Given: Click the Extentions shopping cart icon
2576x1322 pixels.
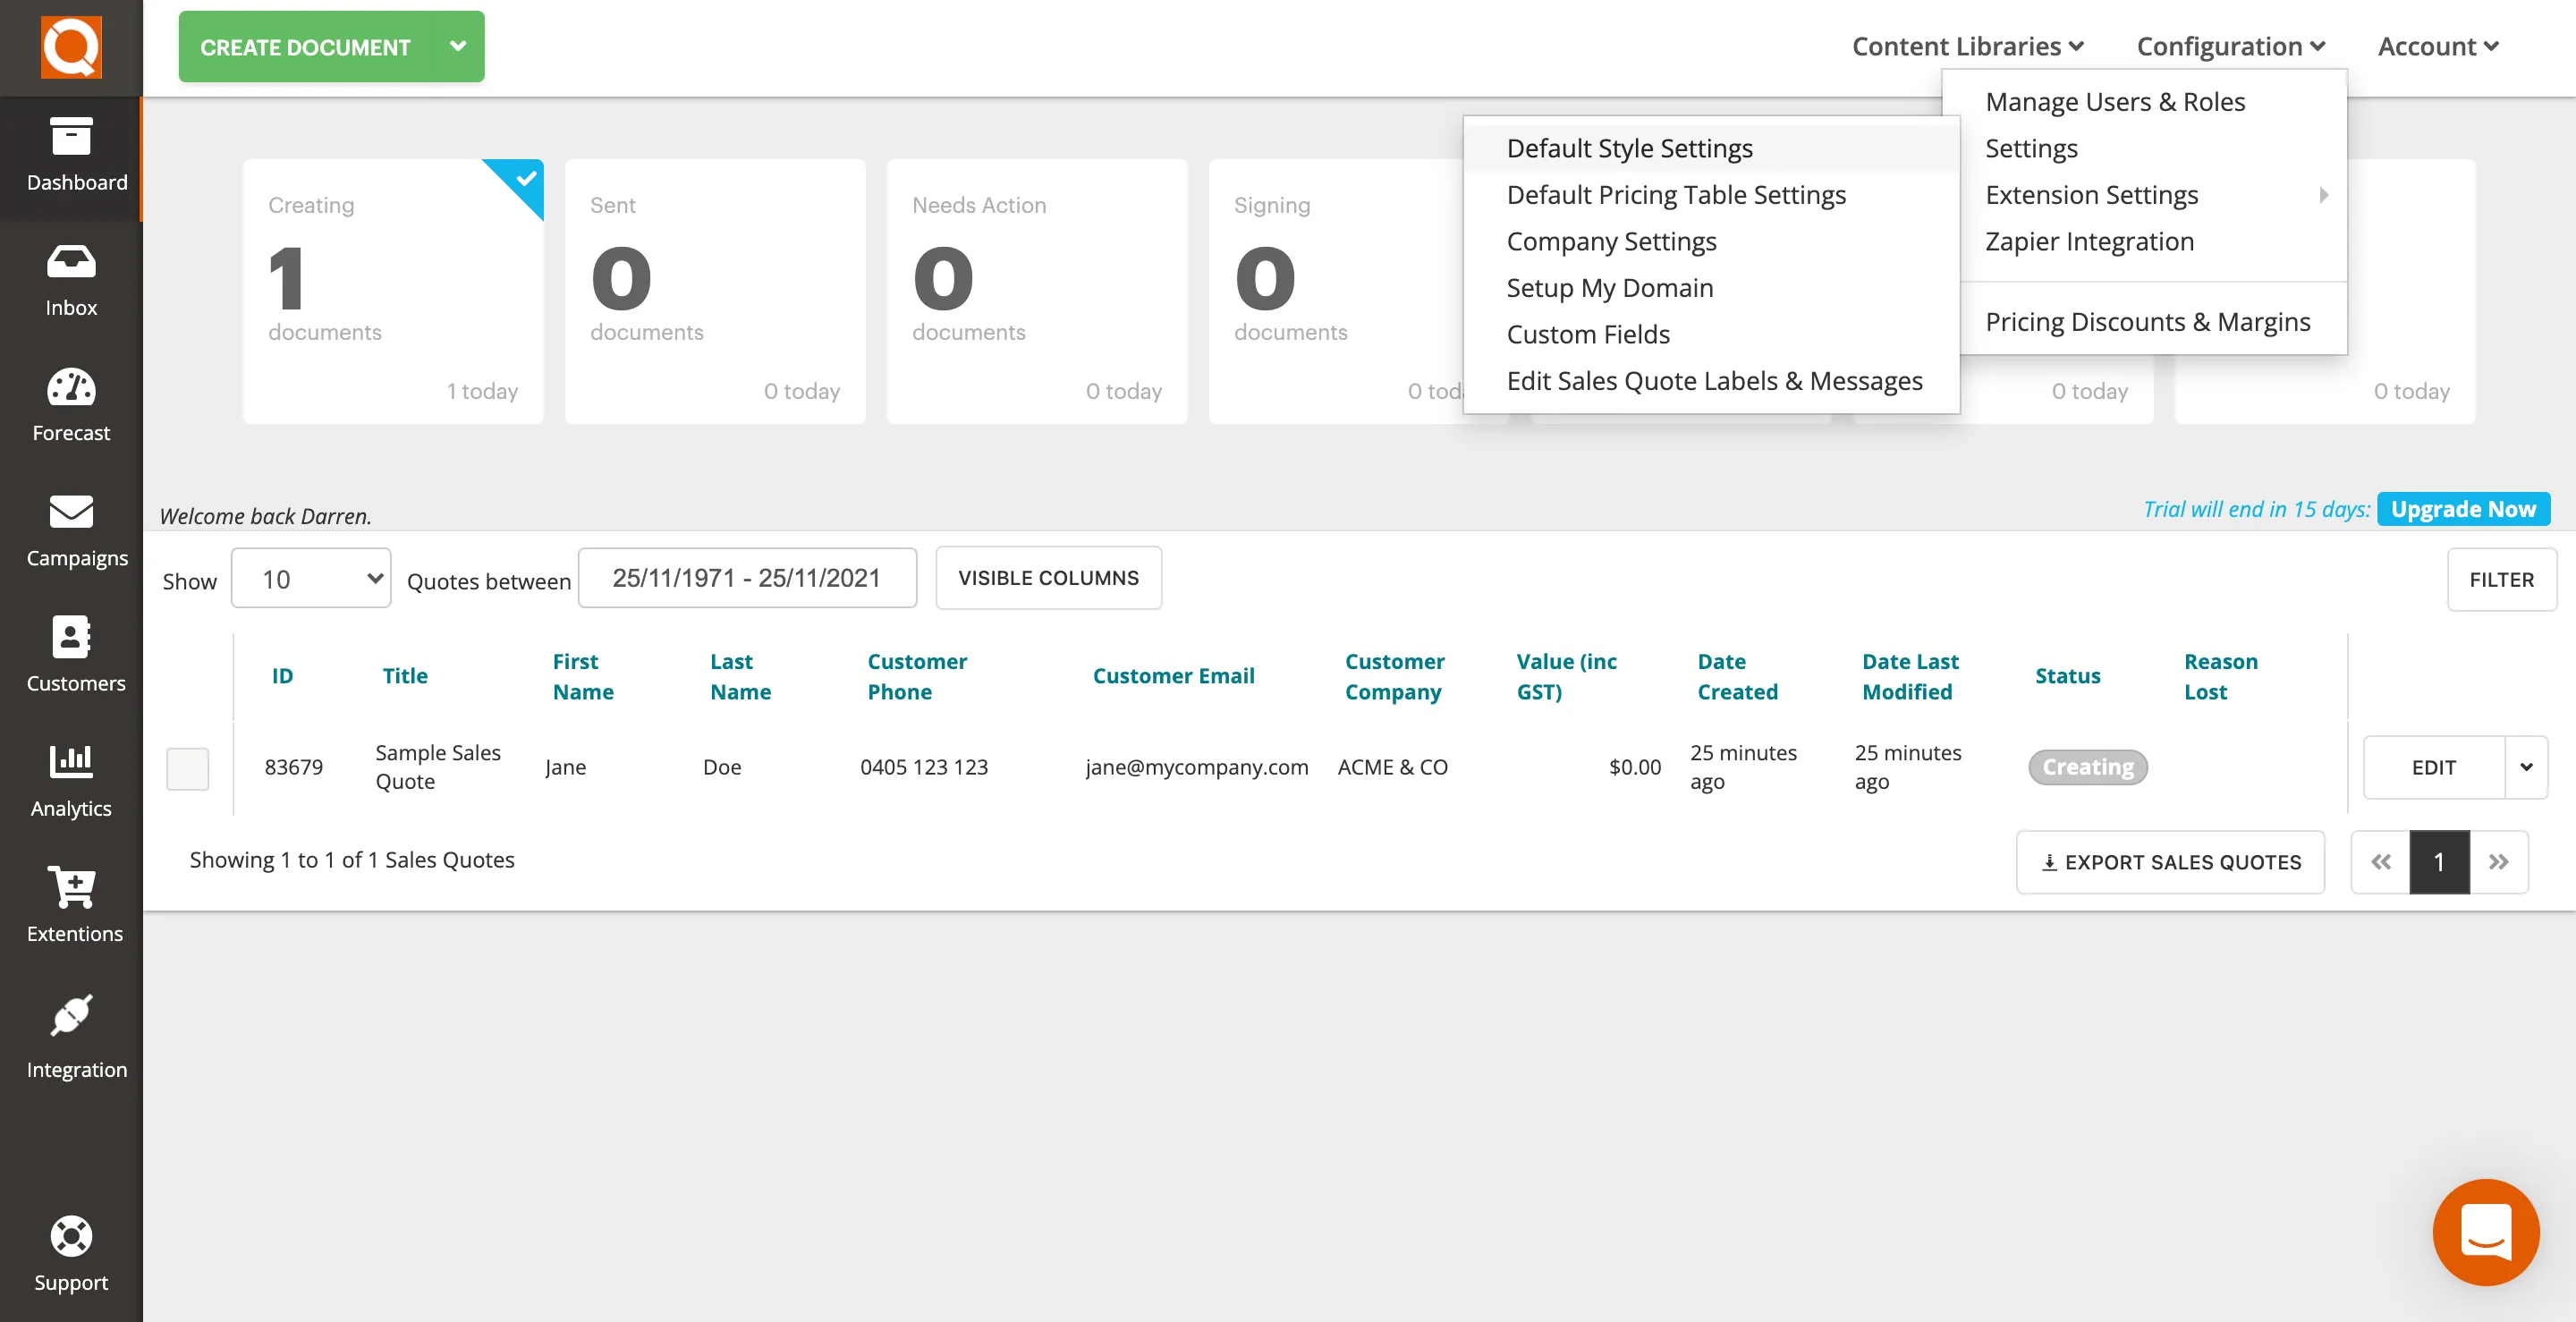Looking at the screenshot, I should point(70,888).
